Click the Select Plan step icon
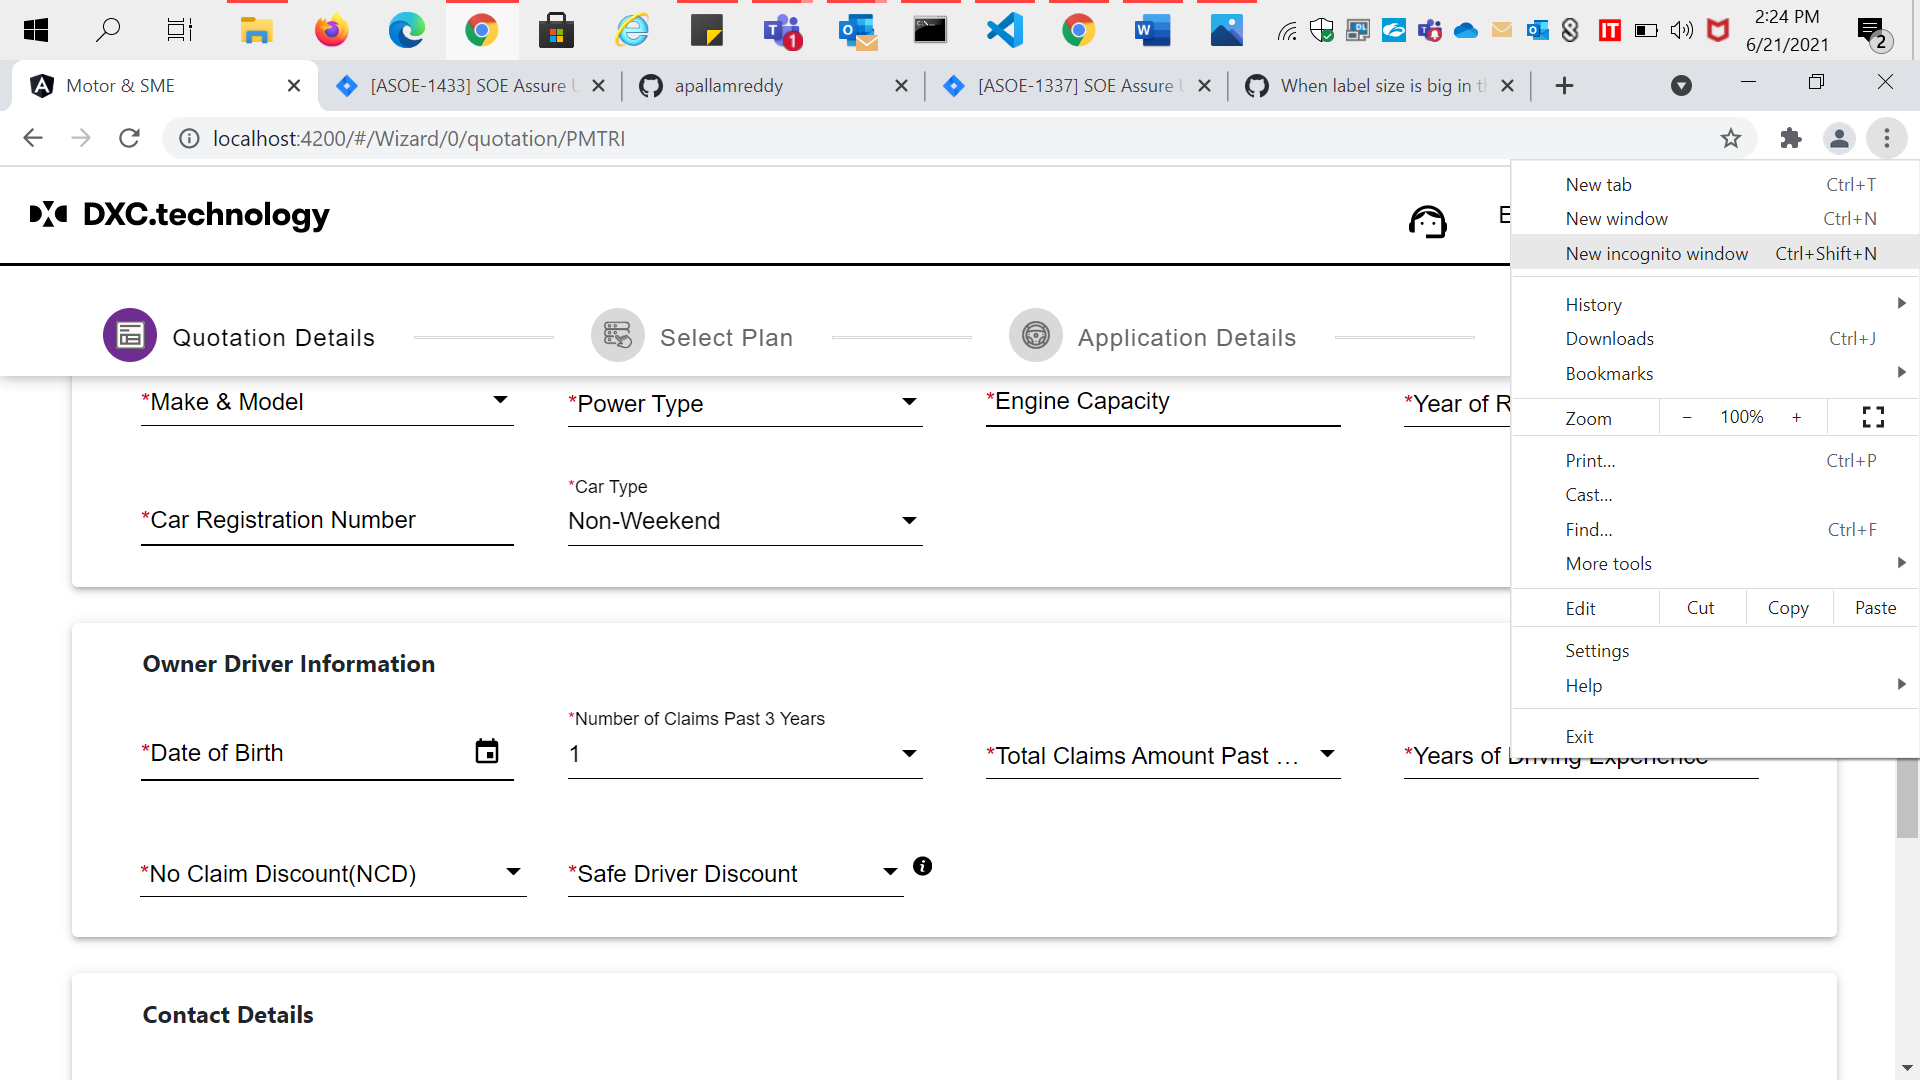The image size is (1920, 1080). [x=617, y=335]
